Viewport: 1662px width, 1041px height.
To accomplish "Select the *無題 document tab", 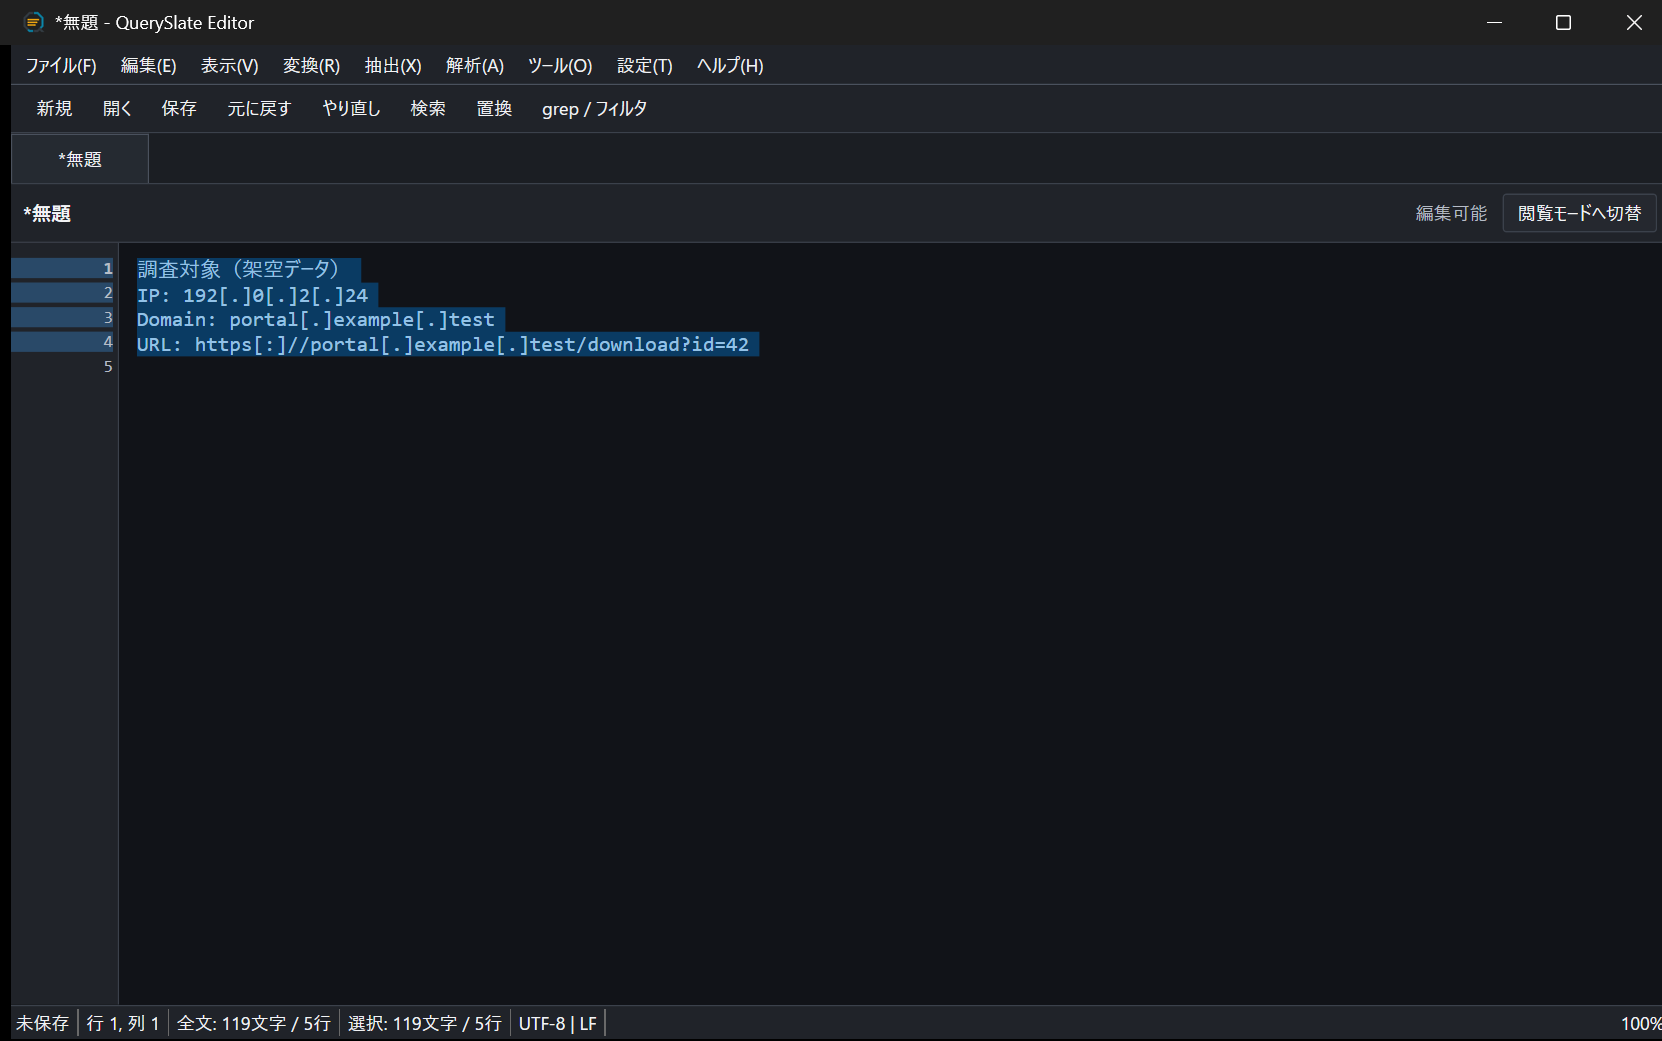I will click(x=80, y=159).
